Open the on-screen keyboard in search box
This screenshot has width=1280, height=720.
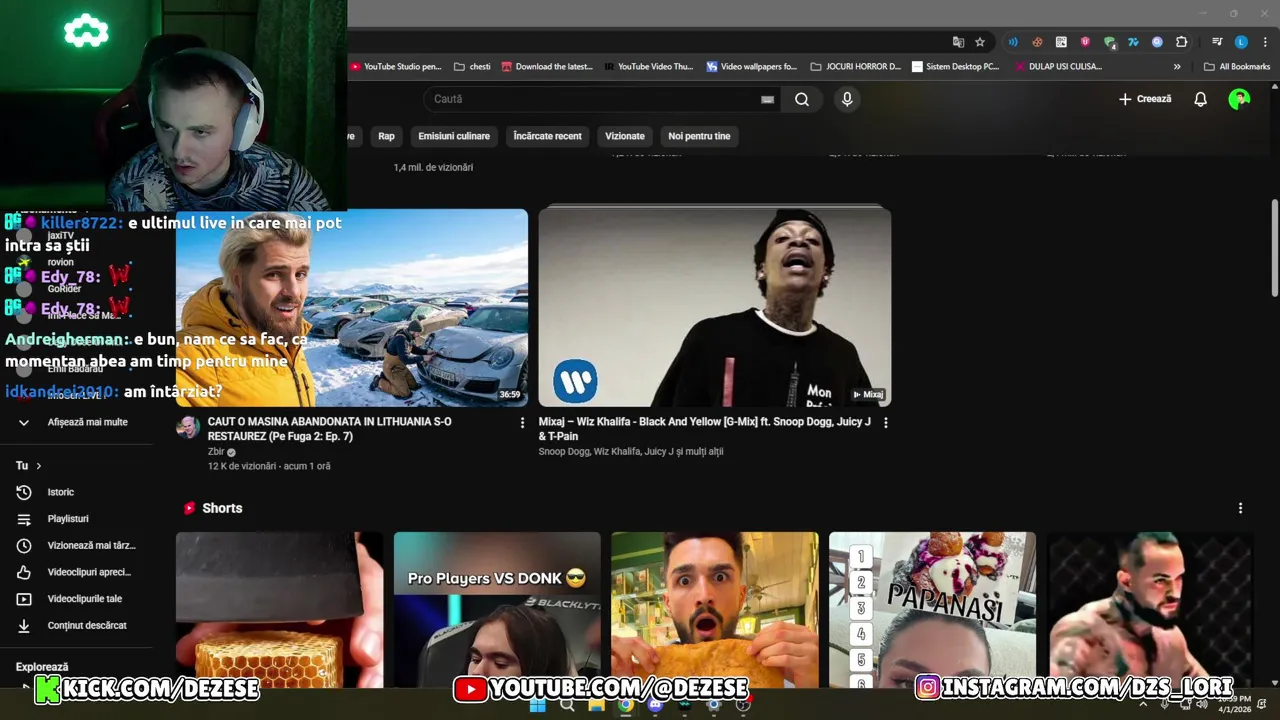pyautogui.click(x=767, y=99)
